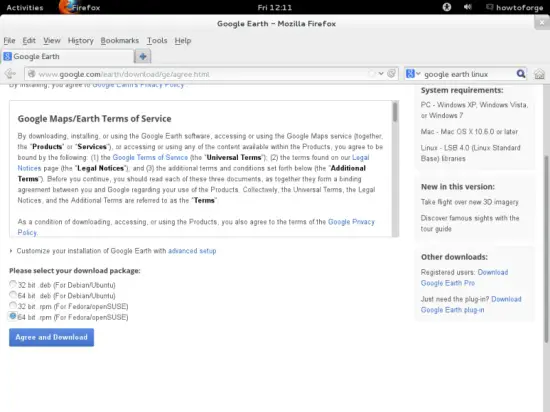Click the Agree and Download button

(x=52, y=337)
